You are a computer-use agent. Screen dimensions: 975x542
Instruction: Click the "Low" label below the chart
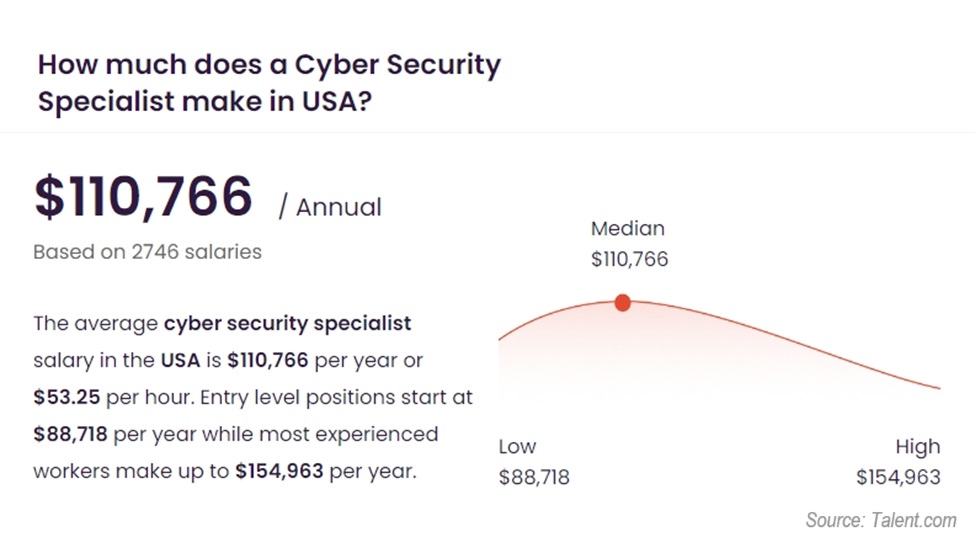(517, 446)
